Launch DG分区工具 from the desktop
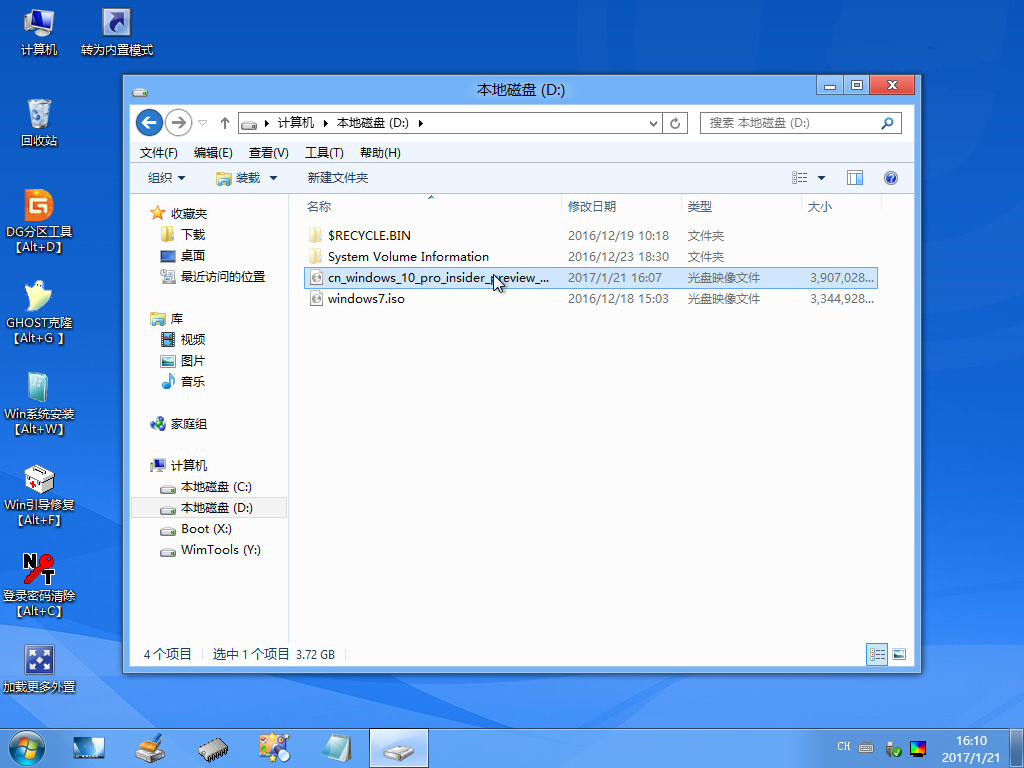This screenshot has height=768, width=1024. click(39, 221)
